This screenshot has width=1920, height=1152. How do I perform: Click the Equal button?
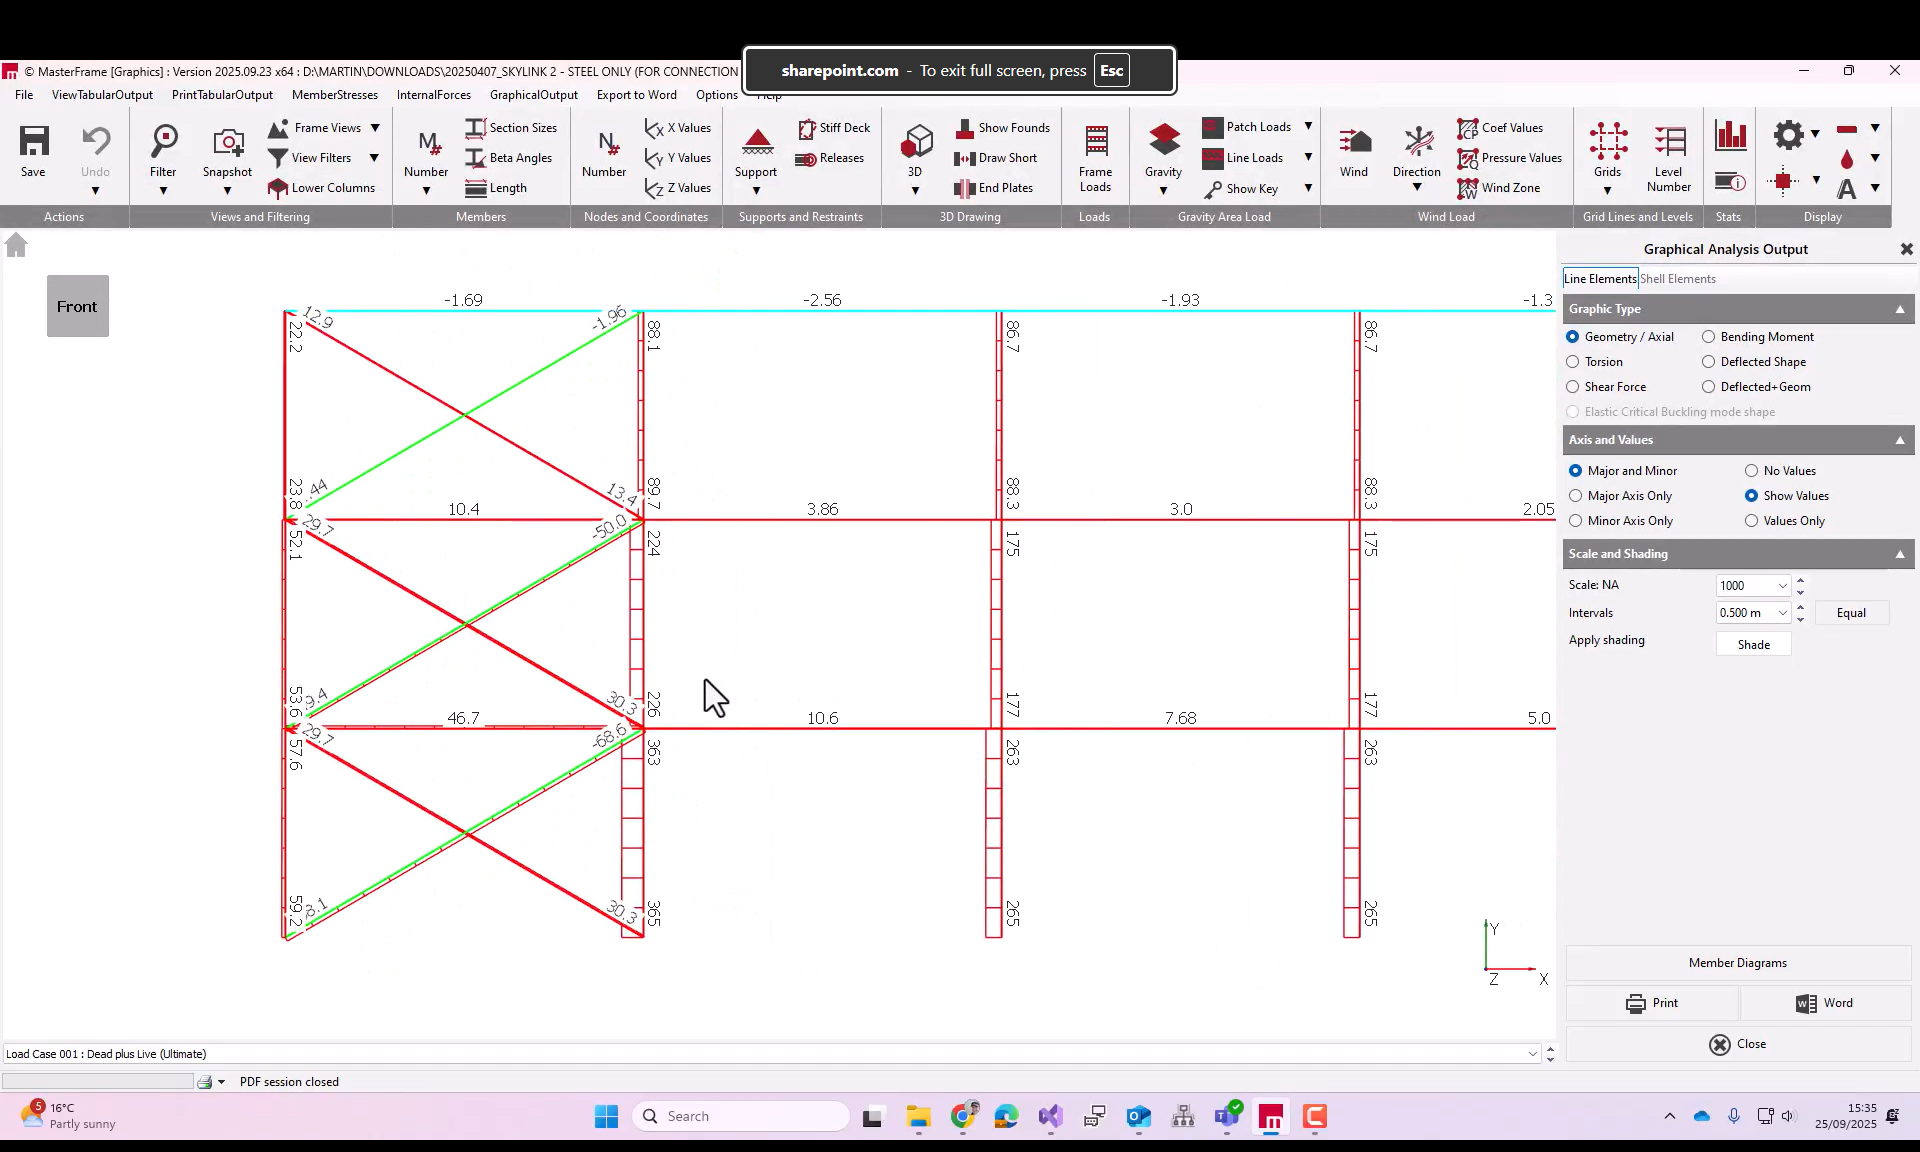[x=1852, y=613]
